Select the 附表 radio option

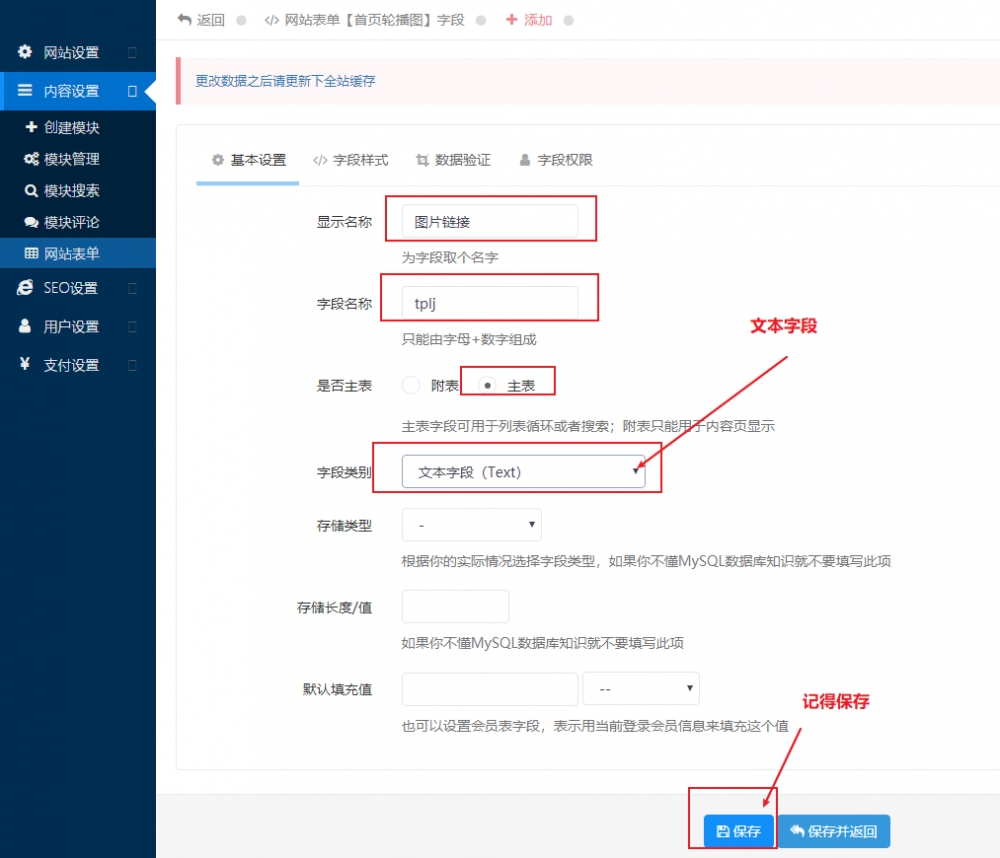click(x=411, y=385)
